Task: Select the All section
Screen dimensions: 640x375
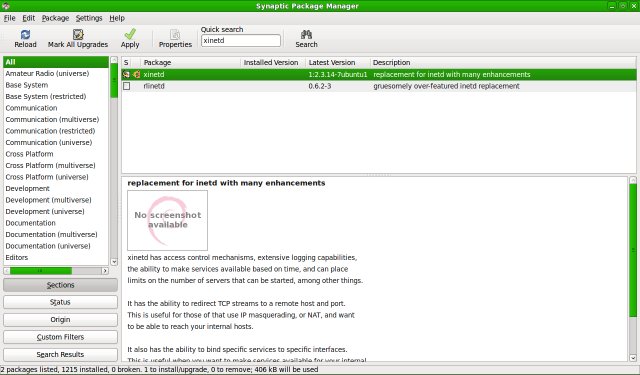Action: (x=56, y=62)
